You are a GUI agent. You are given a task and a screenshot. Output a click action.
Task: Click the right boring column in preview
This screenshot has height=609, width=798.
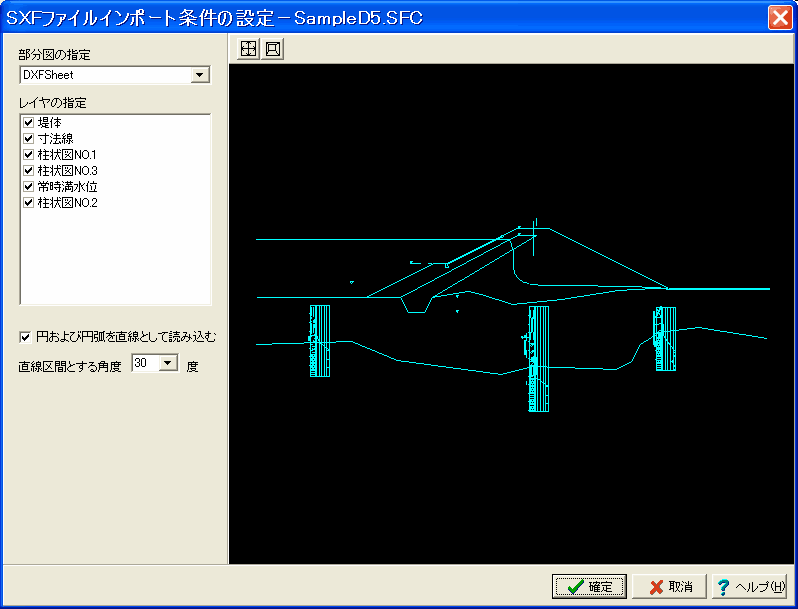click(x=665, y=338)
